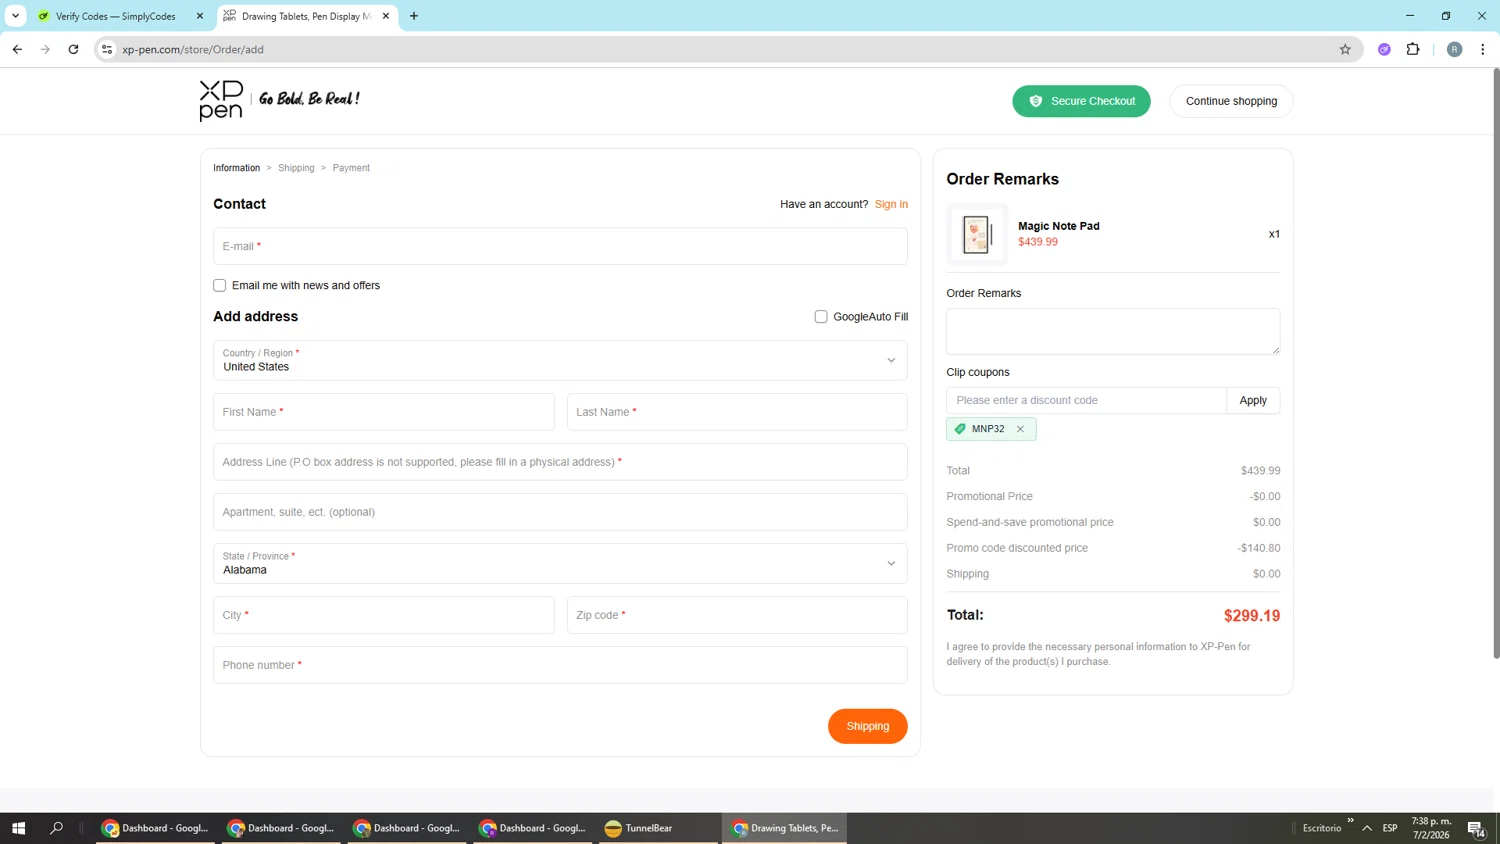The height and width of the screenshot is (844, 1500).
Task: Go forward with the browser forward arrow
Action: tap(45, 49)
